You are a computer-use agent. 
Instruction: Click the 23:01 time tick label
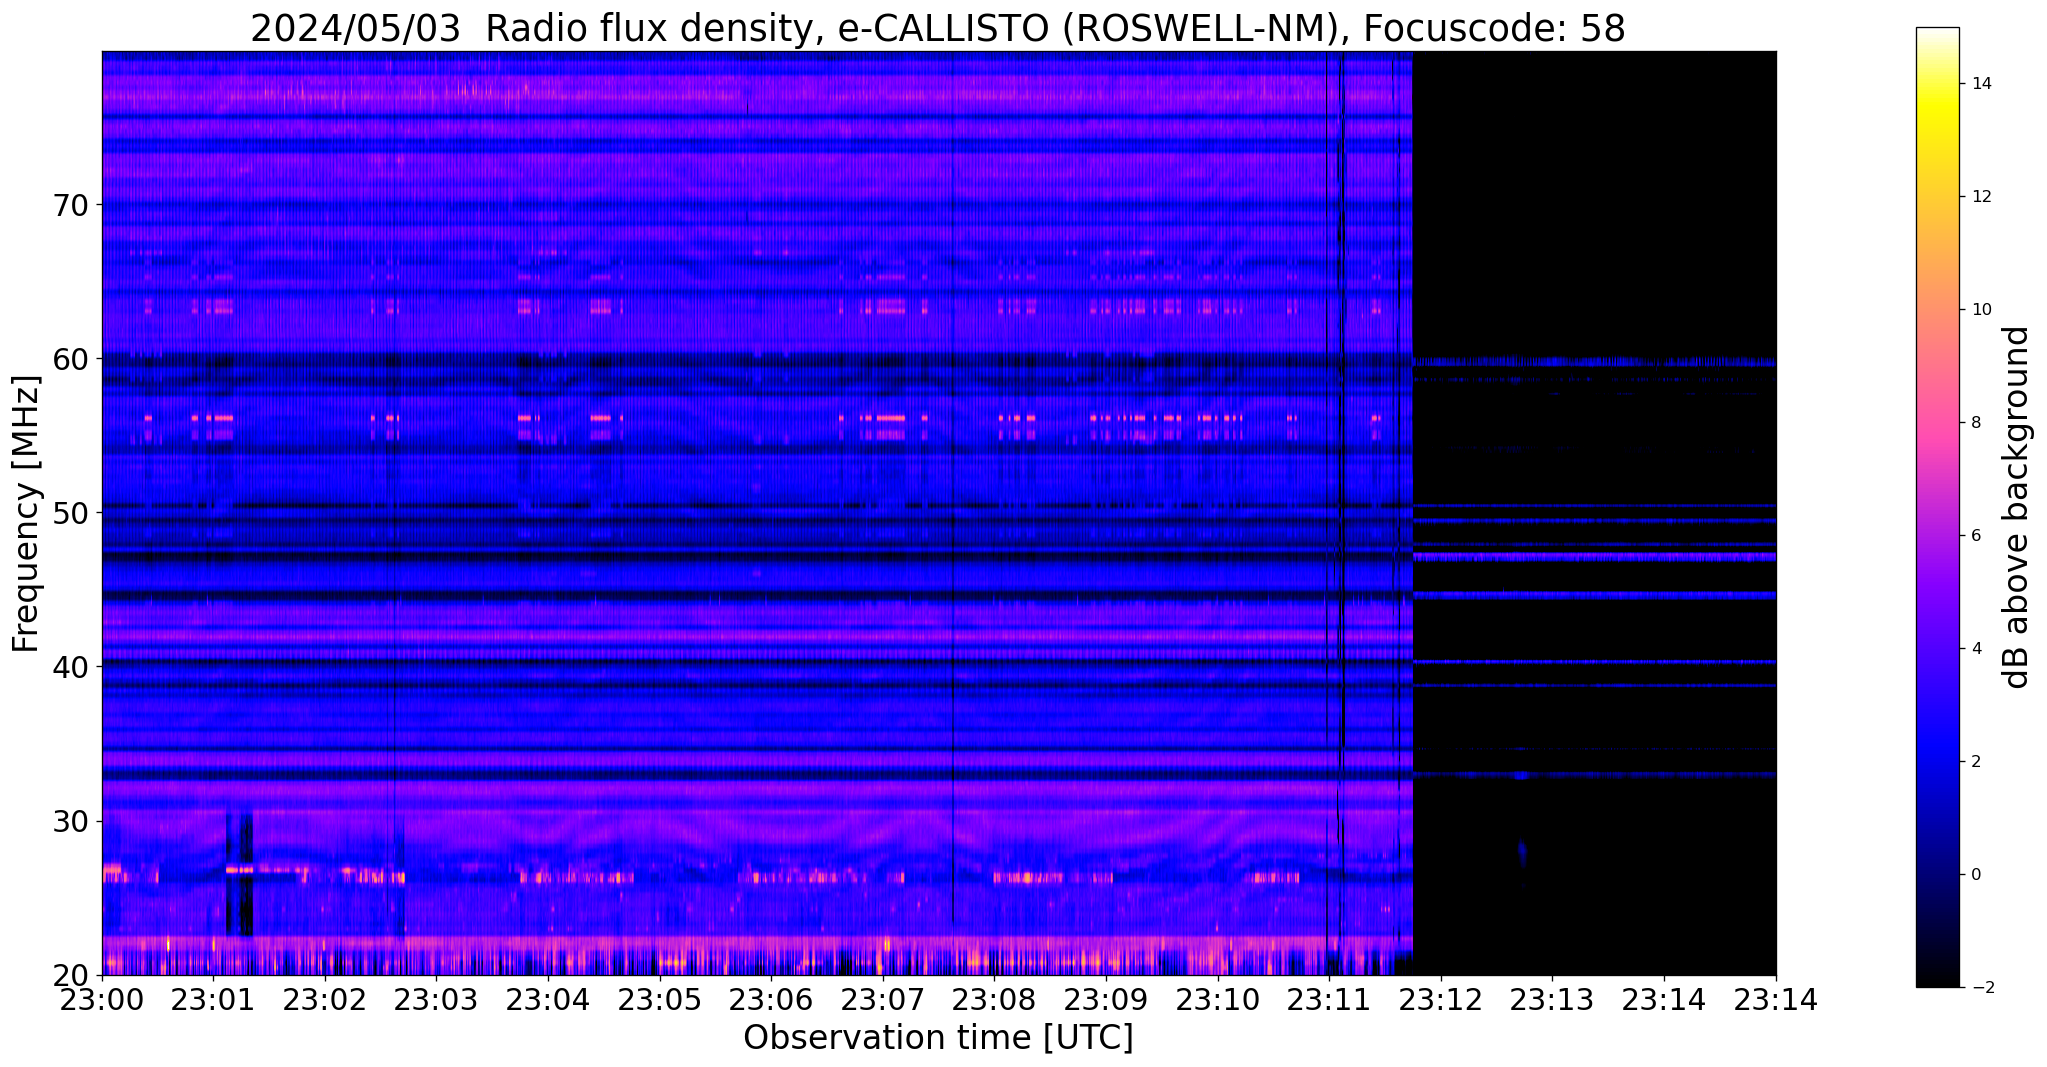(x=213, y=999)
